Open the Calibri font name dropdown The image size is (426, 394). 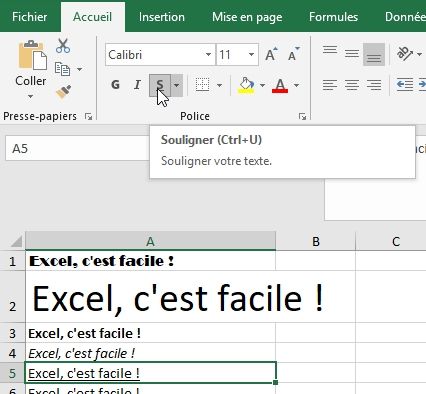pyautogui.click(x=208, y=54)
